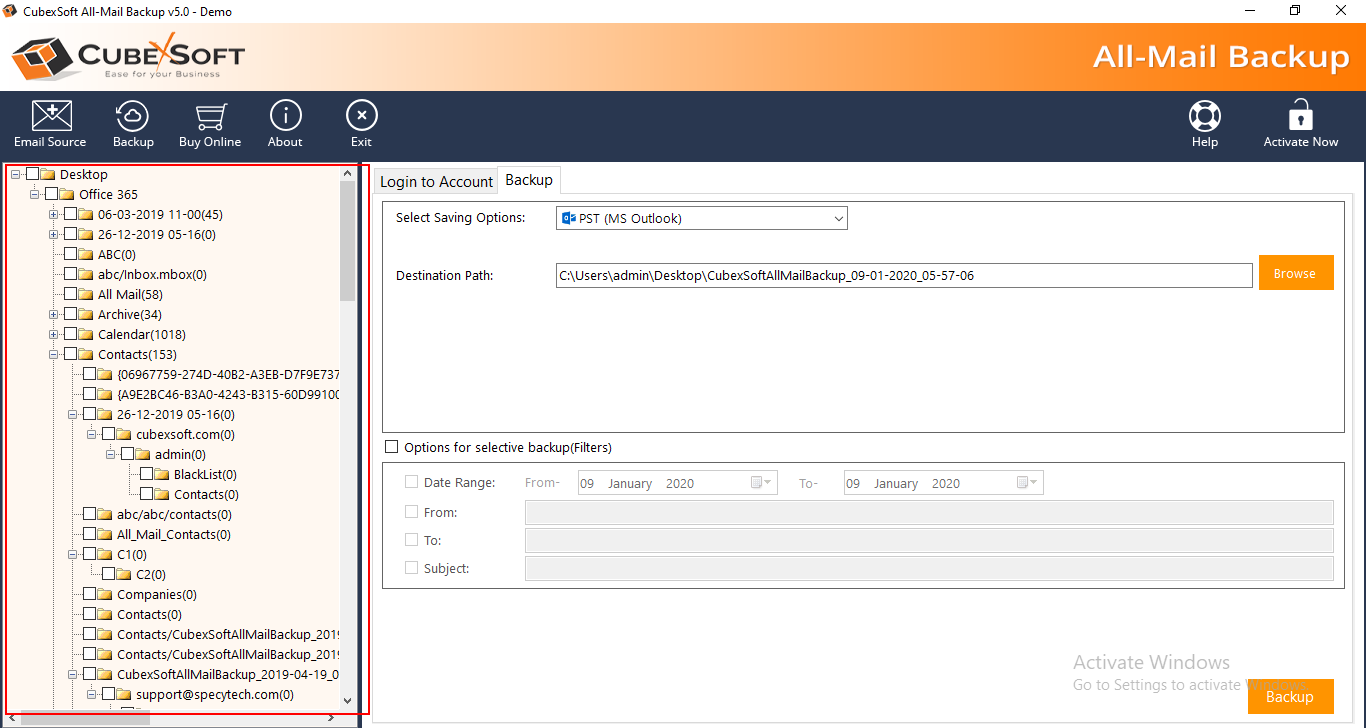Enable Options for selective backup checkbox
The width and height of the screenshot is (1366, 728).
coord(392,447)
